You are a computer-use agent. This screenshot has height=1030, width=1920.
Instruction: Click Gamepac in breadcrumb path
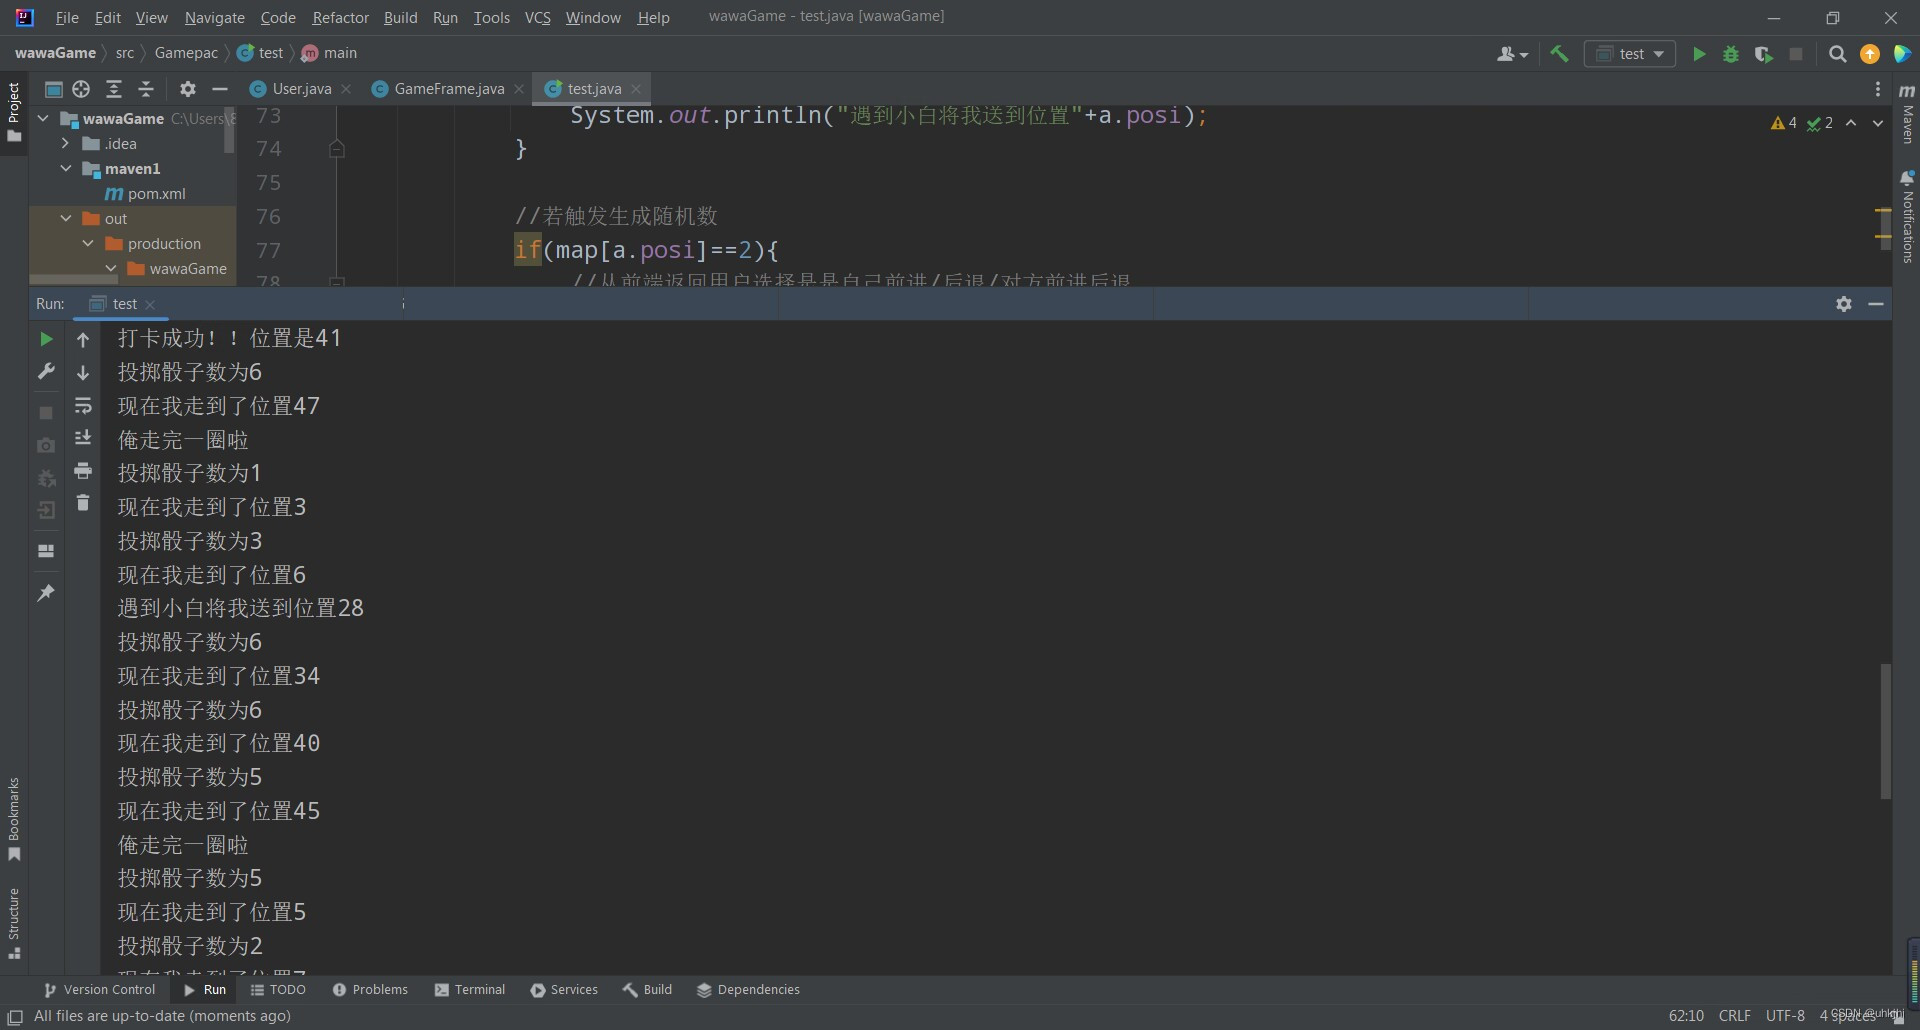point(186,53)
